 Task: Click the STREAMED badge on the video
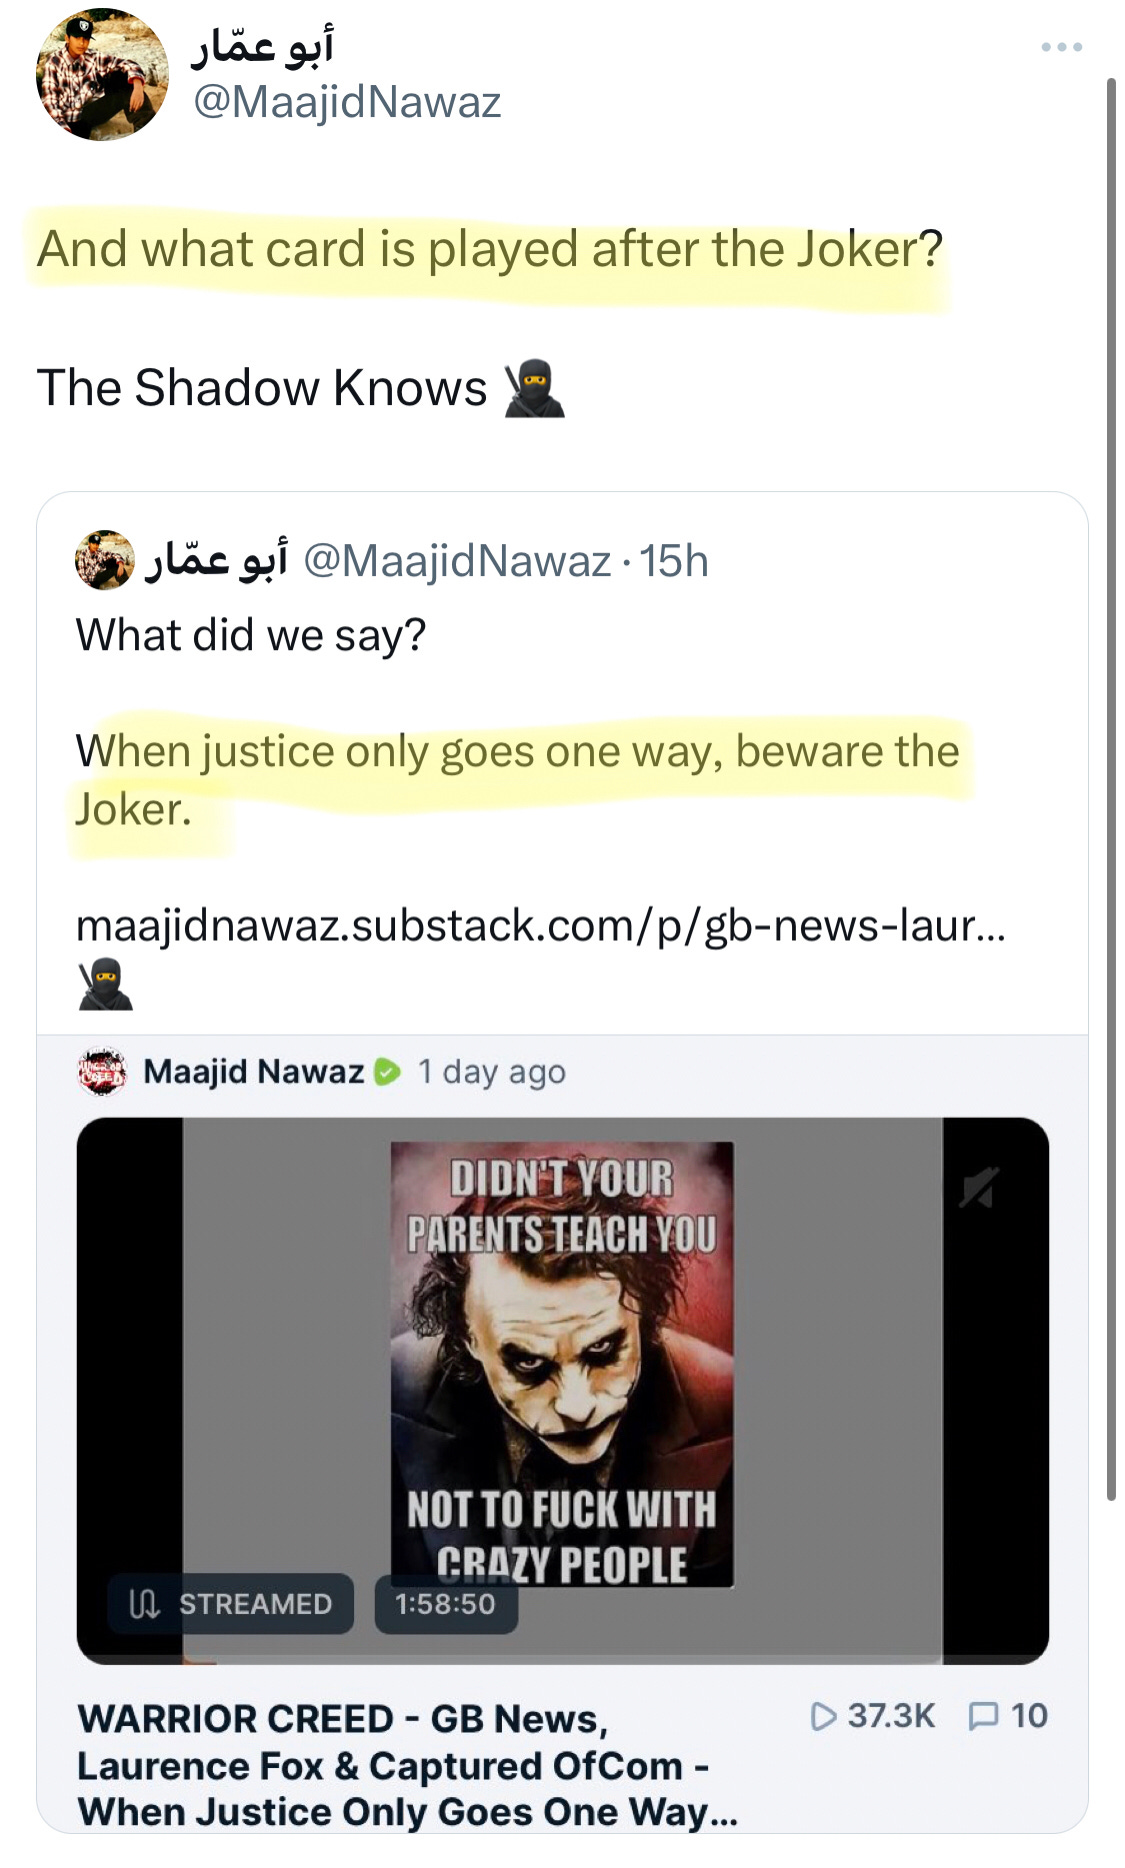pyautogui.click(x=231, y=1604)
